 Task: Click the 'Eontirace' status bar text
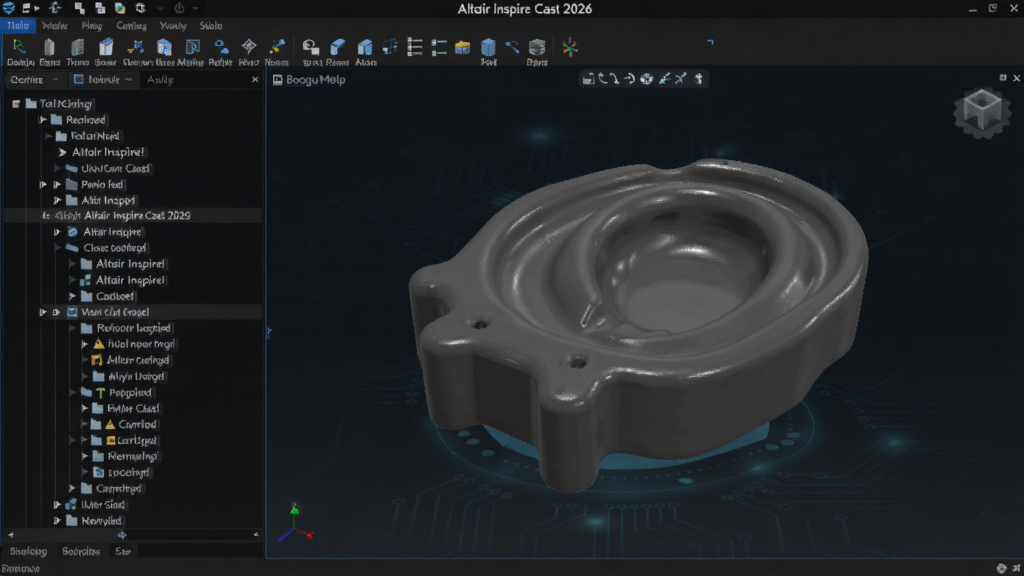(x=20, y=568)
